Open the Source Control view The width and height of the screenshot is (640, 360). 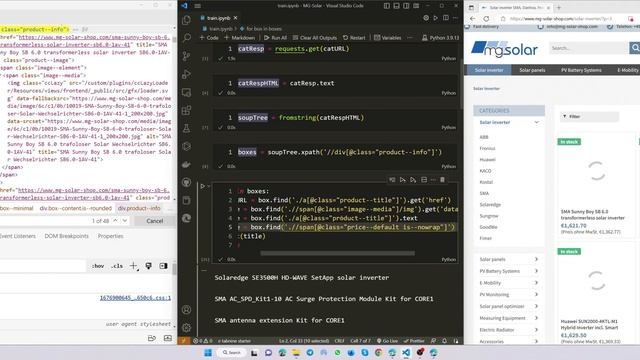[187, 56]
